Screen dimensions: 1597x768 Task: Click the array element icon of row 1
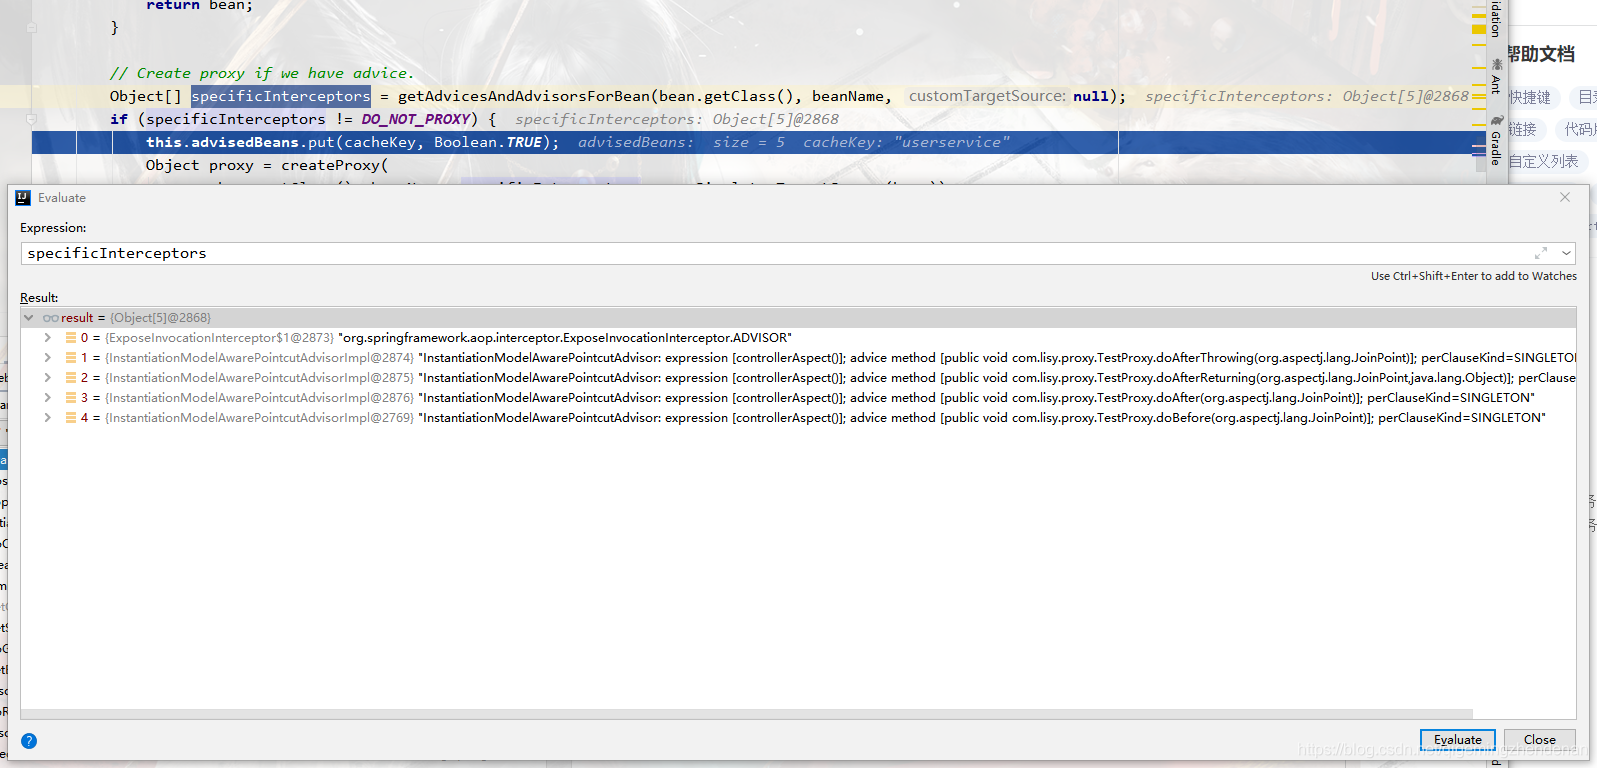[71, 358]
